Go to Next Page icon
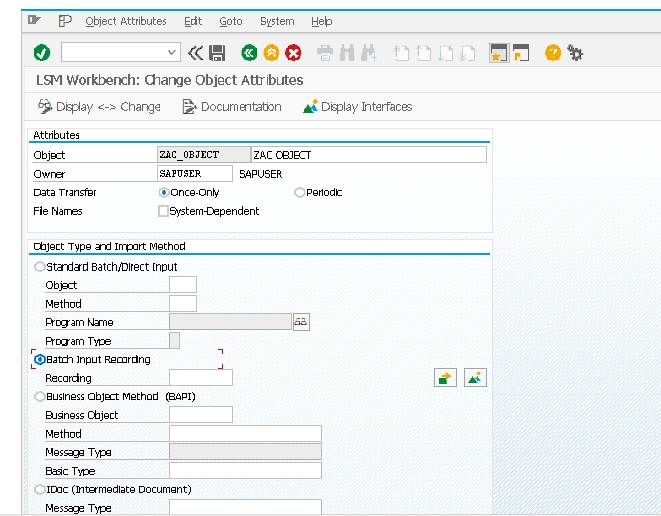Image resolution: width=661 pixels, height=516 pixels. [445, 53]
